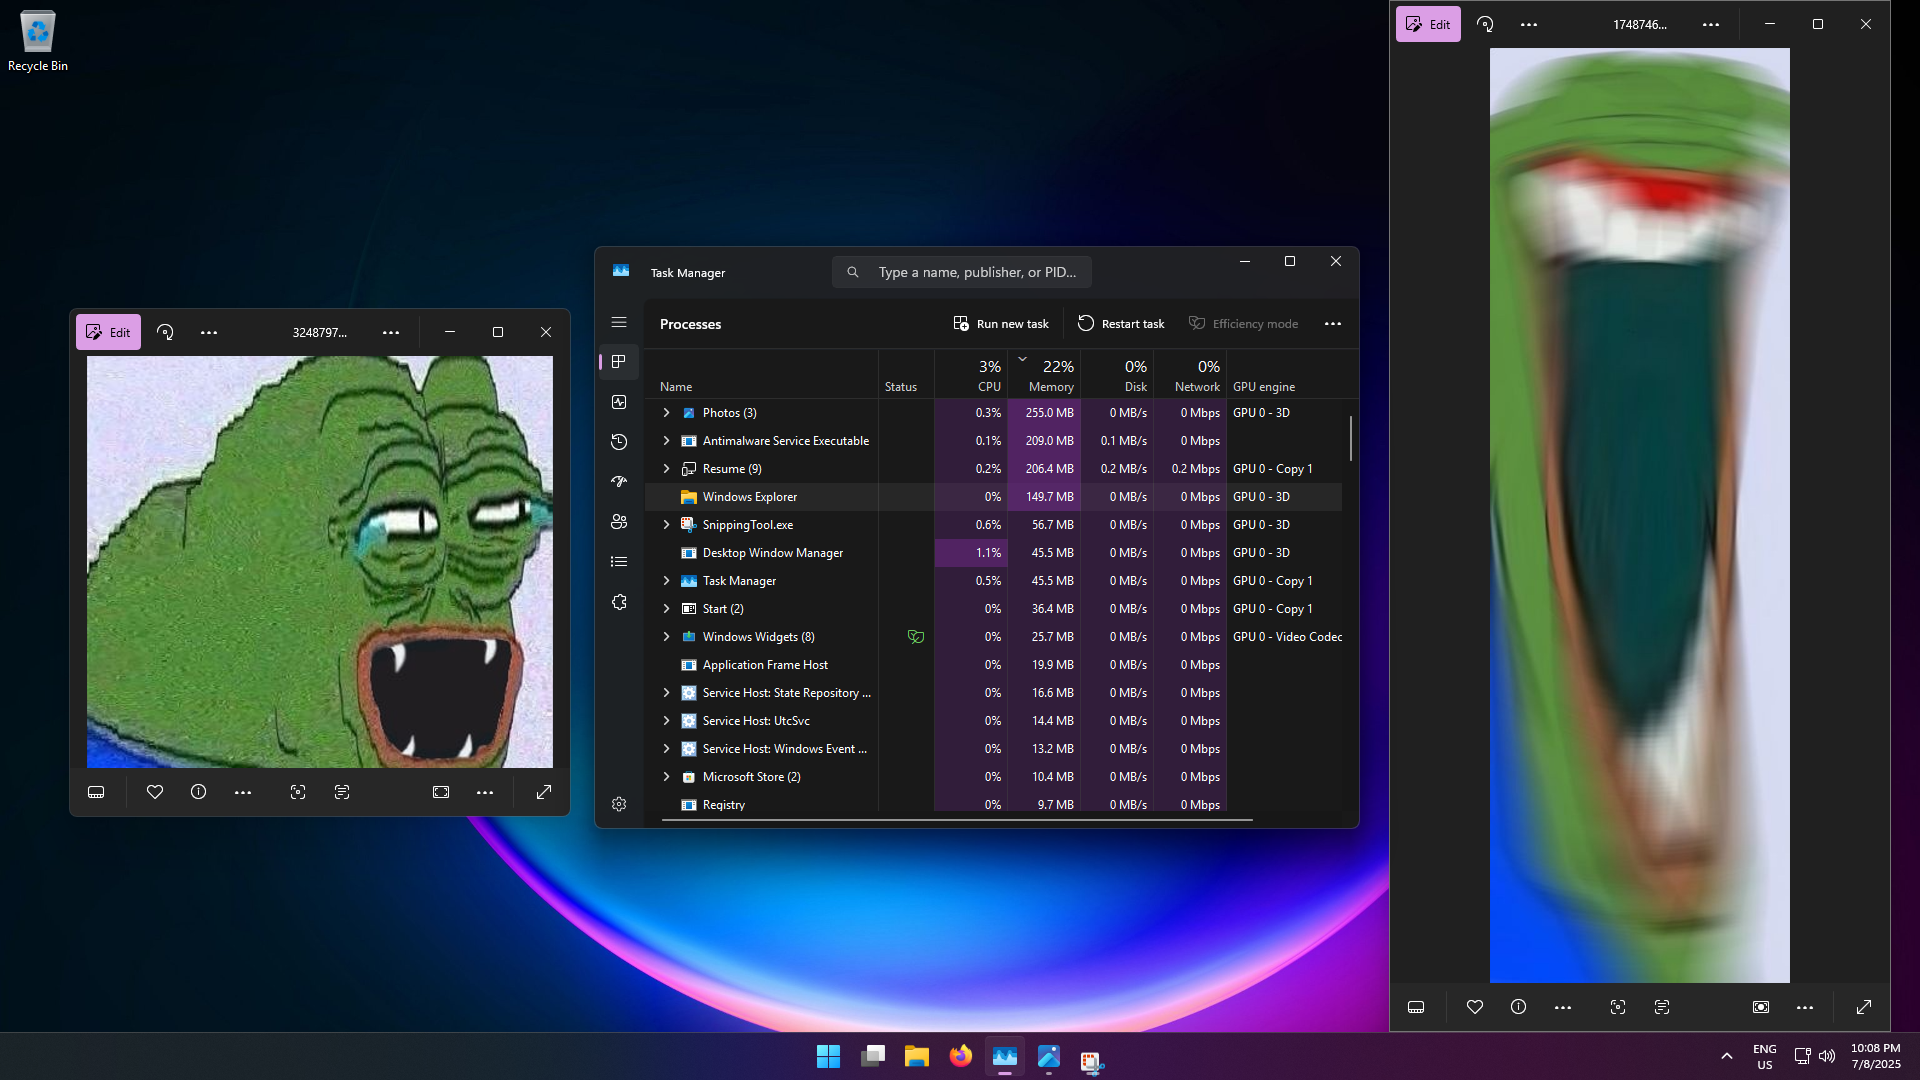Select the Desktop Window Manager process
The height and width of the screenshot is (1080, 1920).
click(993, 553)
